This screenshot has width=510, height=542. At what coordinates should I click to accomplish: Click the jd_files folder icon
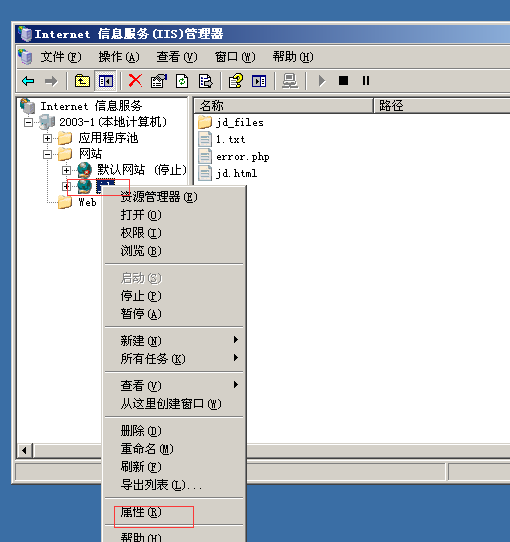tap(205, 122)
